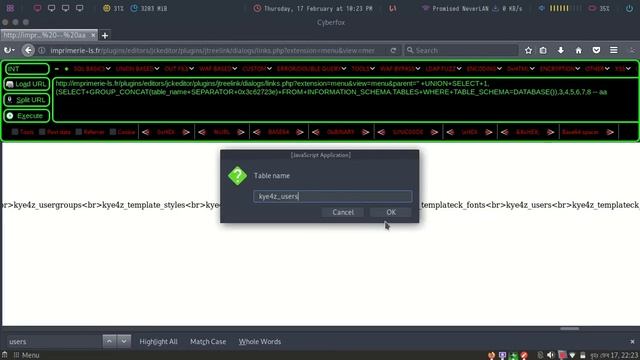Viewport: 640px width, 360px height.
Task: Click left arrow of &#xHEX encoder
Action: 504,132
